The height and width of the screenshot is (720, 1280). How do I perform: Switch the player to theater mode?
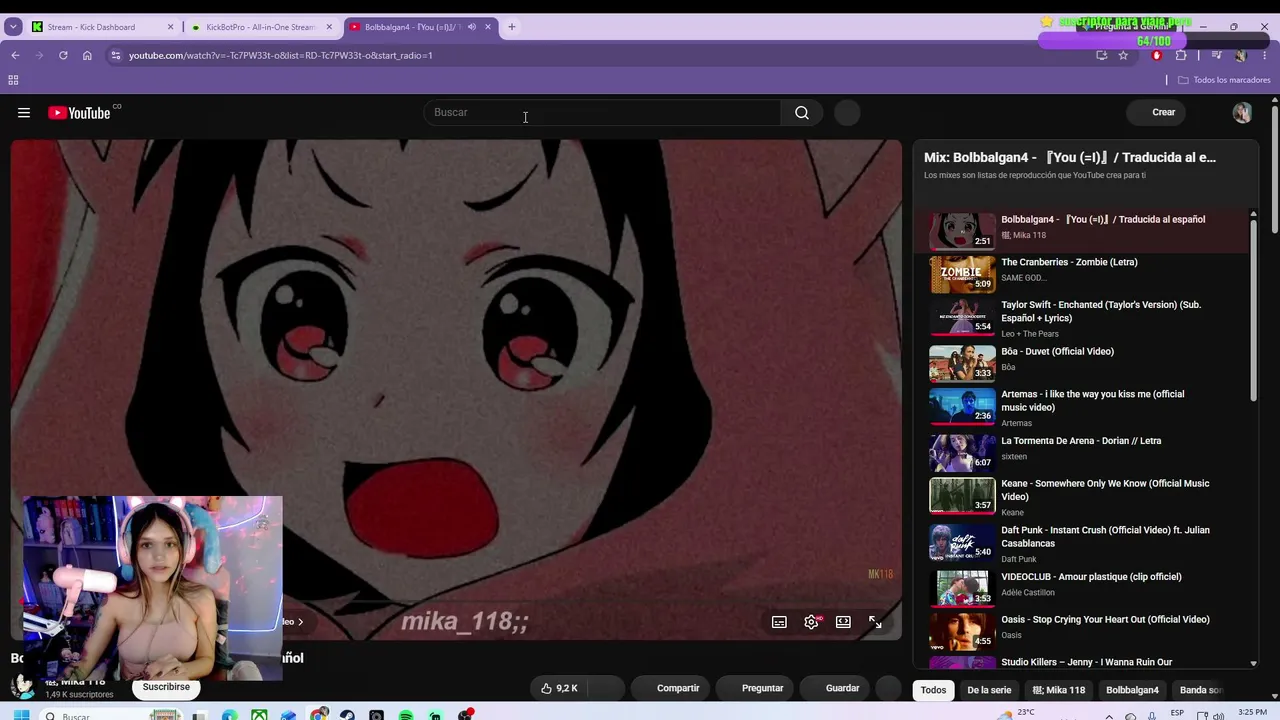click(843, 622)
